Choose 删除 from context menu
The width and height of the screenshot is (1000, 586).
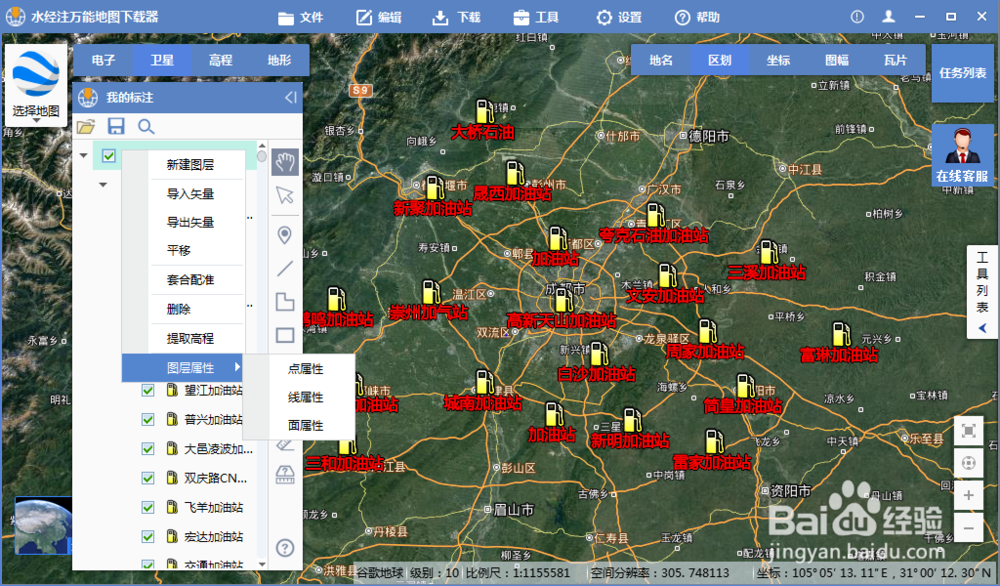tap(179, 309)
